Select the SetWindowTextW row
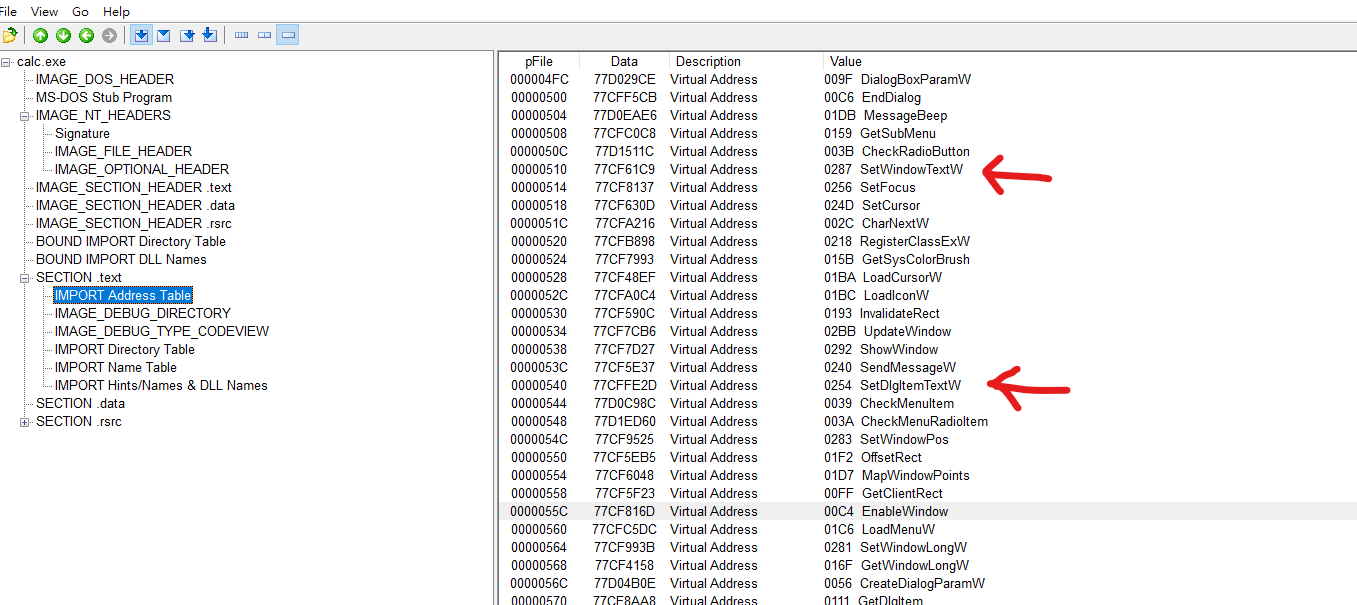This screenshot has width=1357, height=605. [911, 170]
